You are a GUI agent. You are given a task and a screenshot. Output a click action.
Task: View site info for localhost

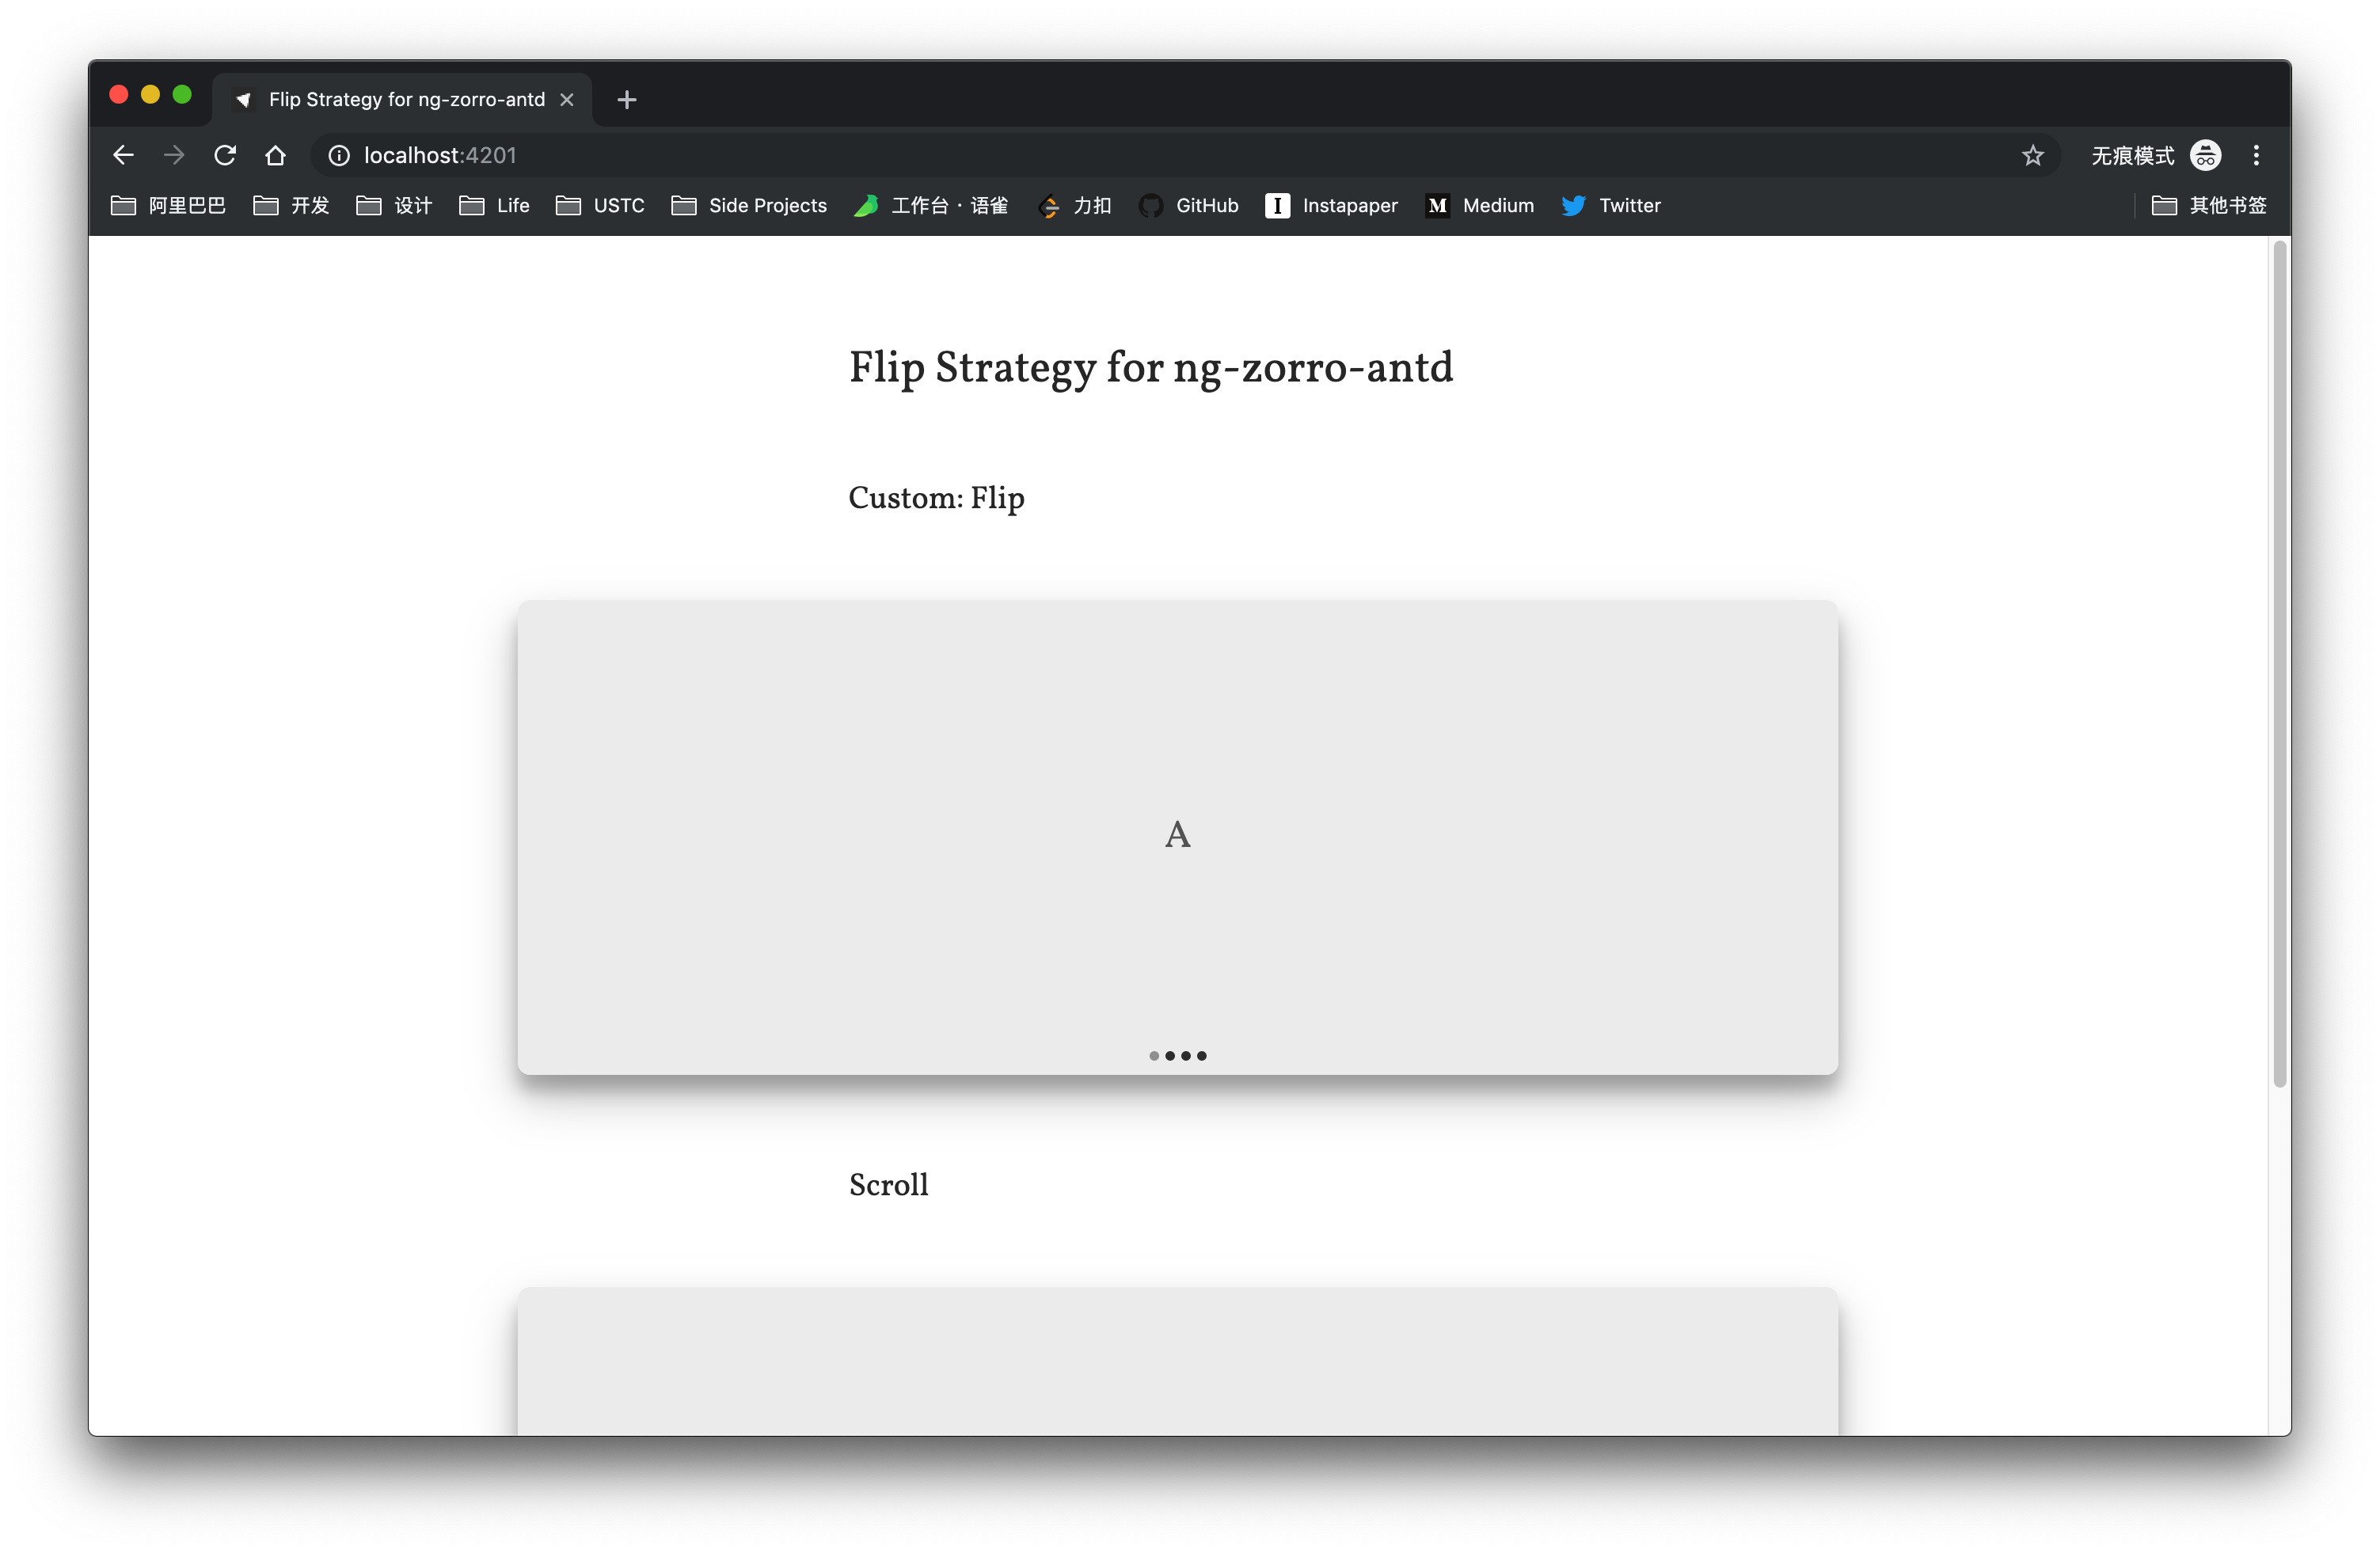(x=339, y=155)
